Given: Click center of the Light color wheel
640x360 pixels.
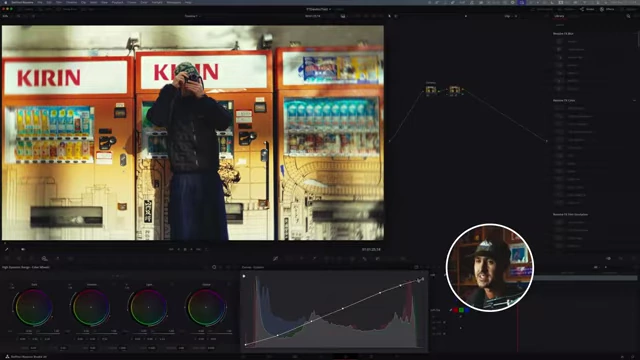Looking at the screenshot, I should 148,307.
